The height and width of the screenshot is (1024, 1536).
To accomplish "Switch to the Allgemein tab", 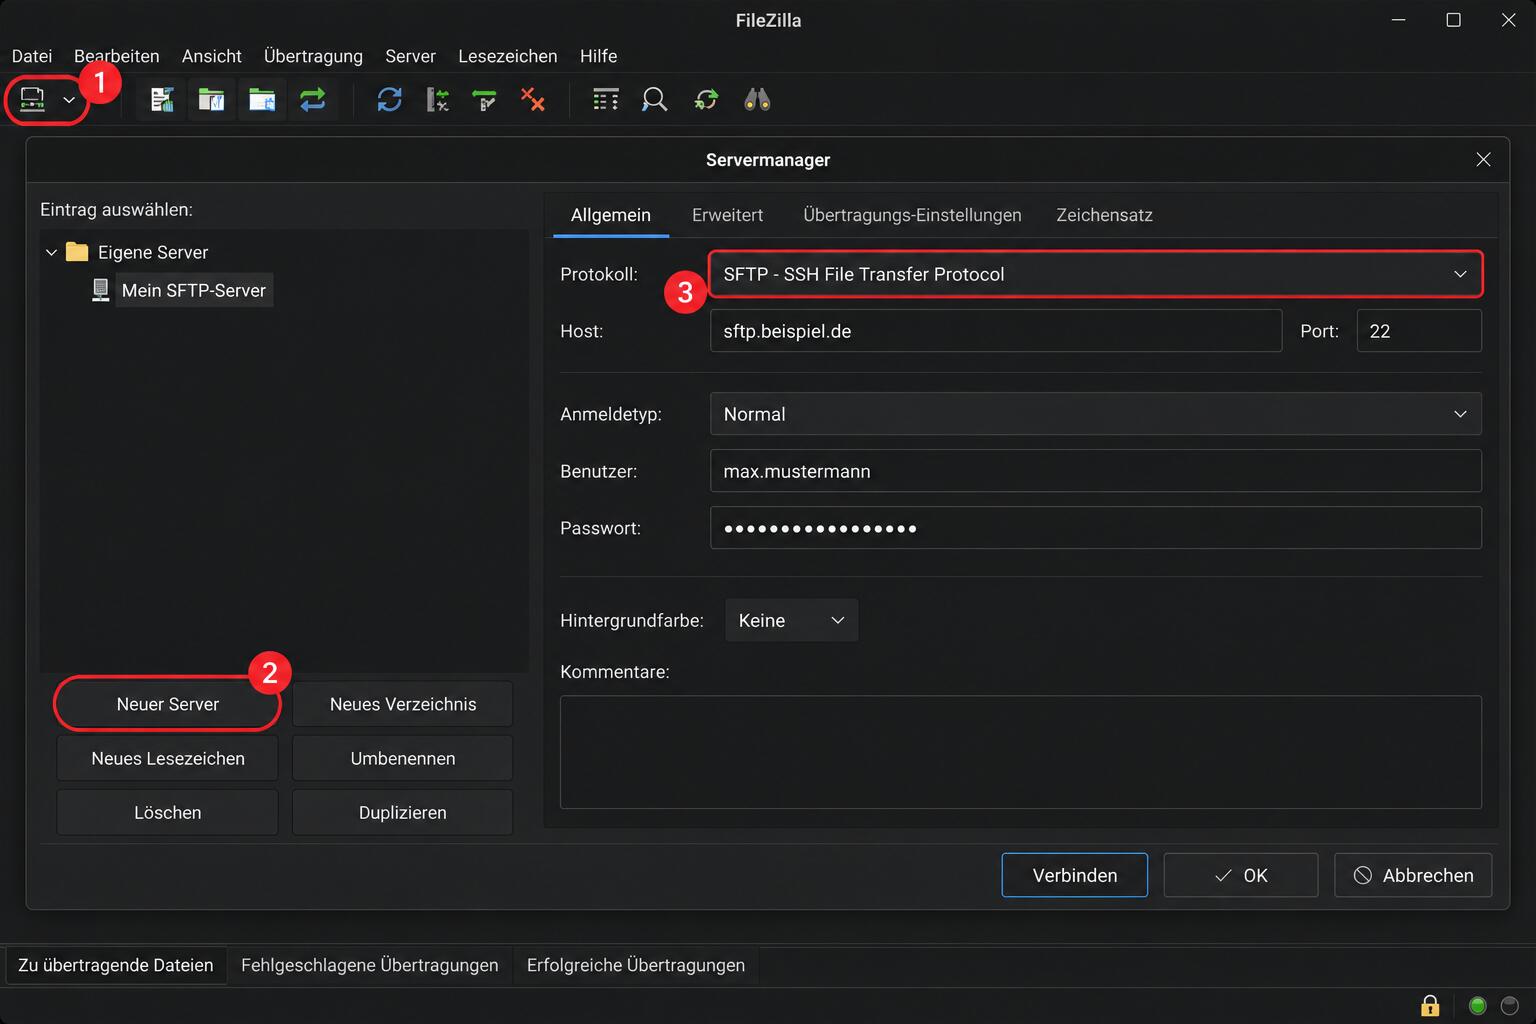I will [x=611, y=215].
